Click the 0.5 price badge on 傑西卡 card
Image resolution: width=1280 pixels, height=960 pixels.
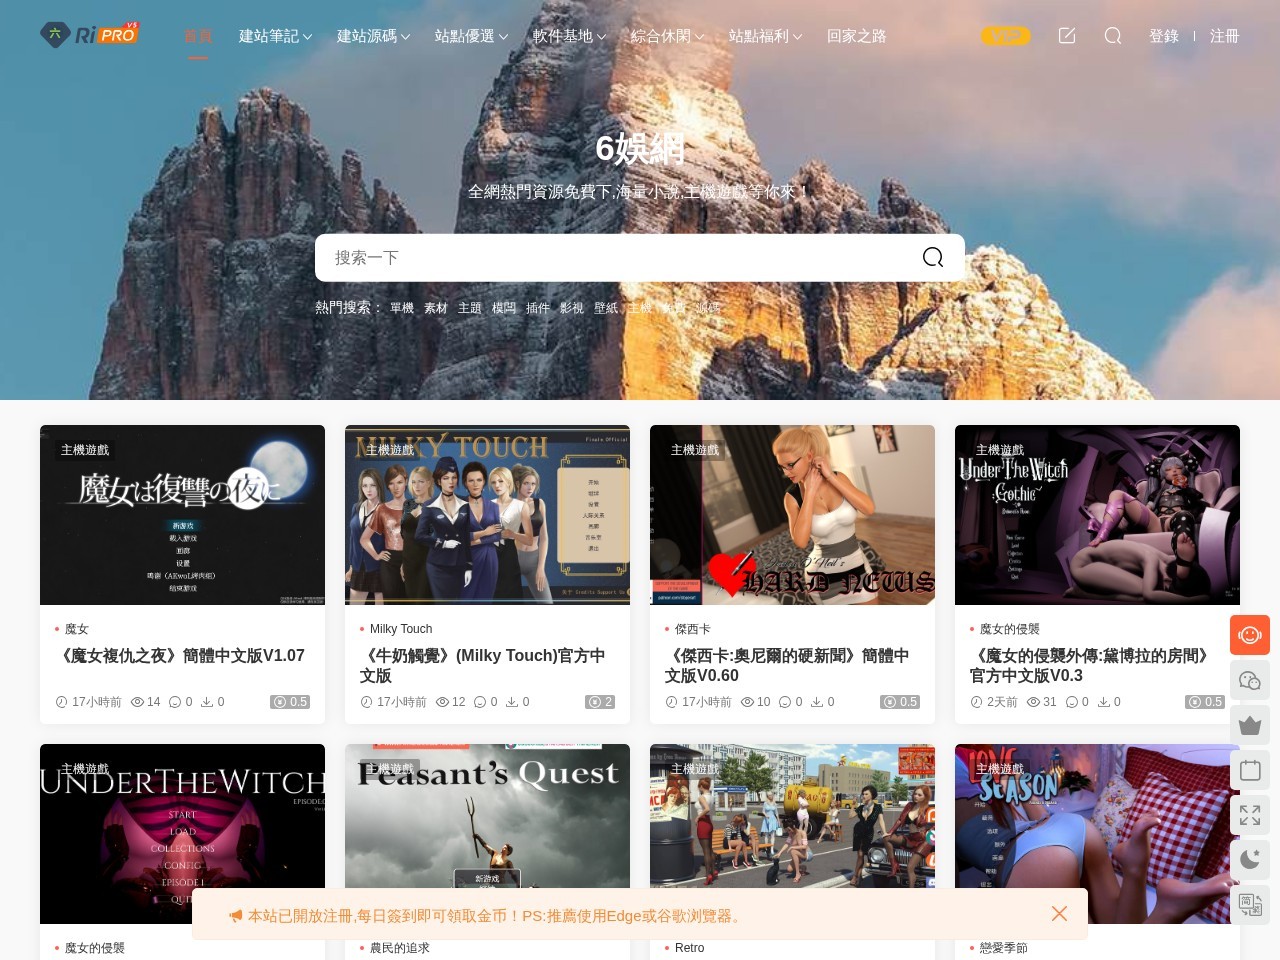[900, 702]
